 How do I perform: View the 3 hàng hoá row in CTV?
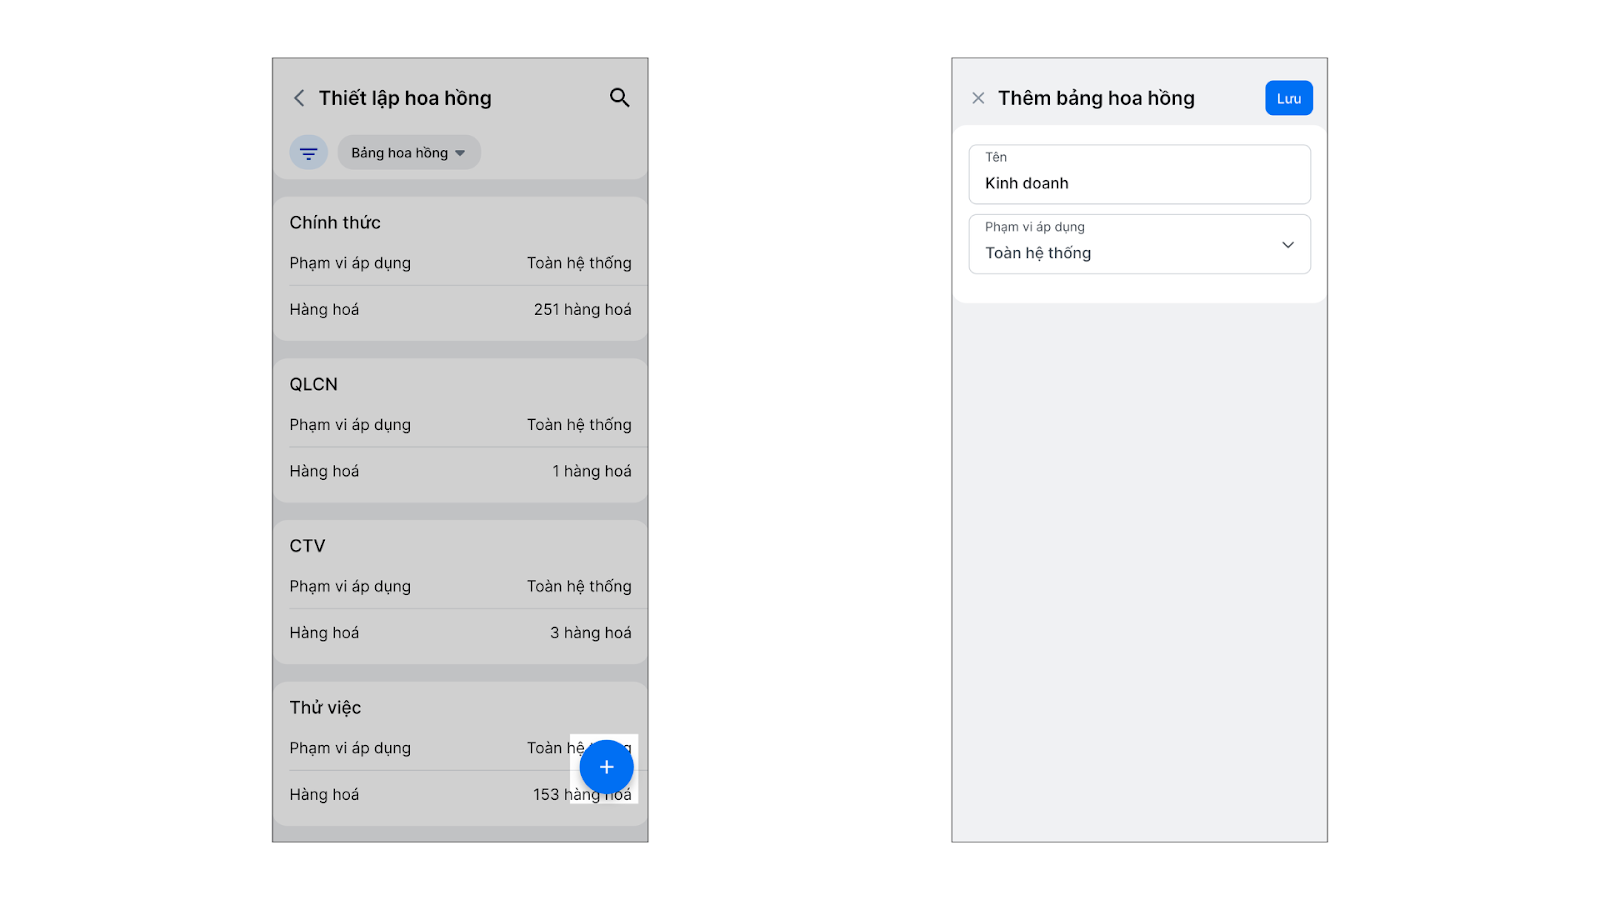pyautogui.click(x=460, y=633)
